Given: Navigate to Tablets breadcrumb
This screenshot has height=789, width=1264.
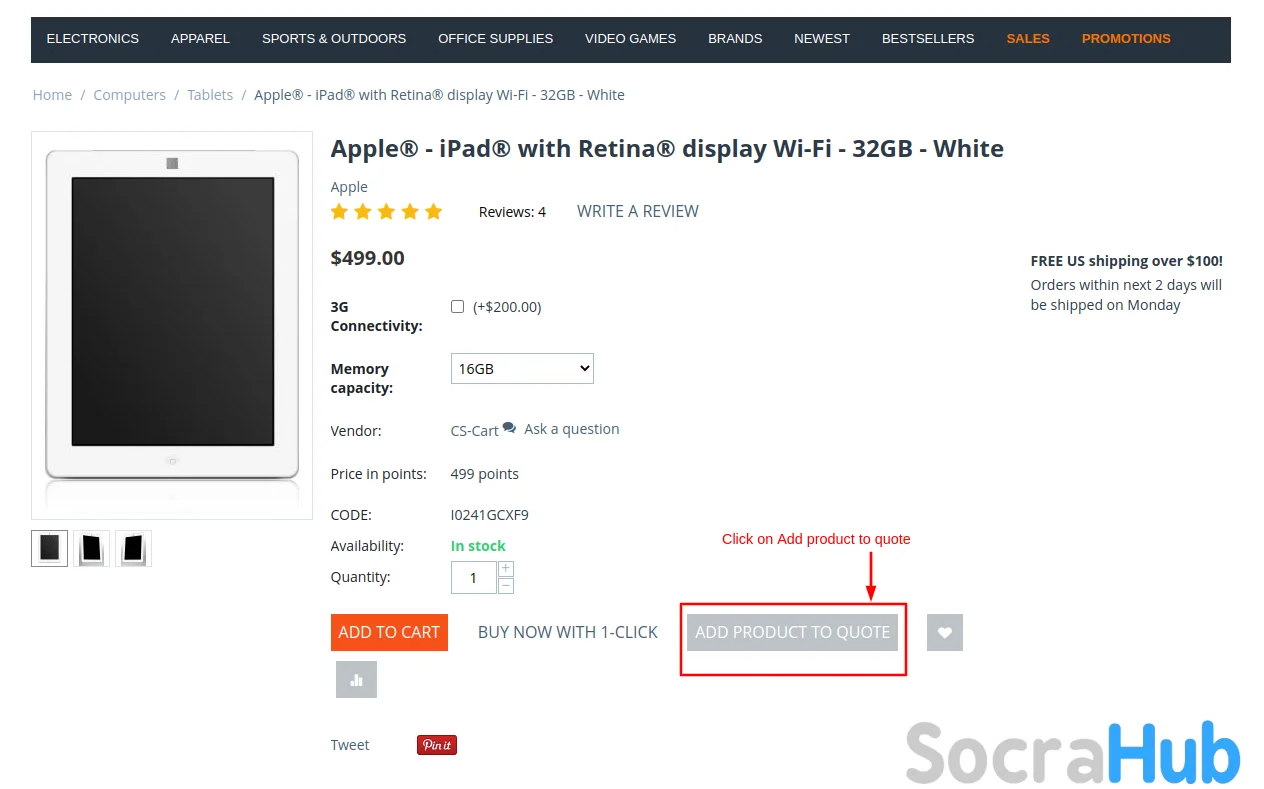Looking at the screenshot, I should pyautogui.click(x=210, y=95).
